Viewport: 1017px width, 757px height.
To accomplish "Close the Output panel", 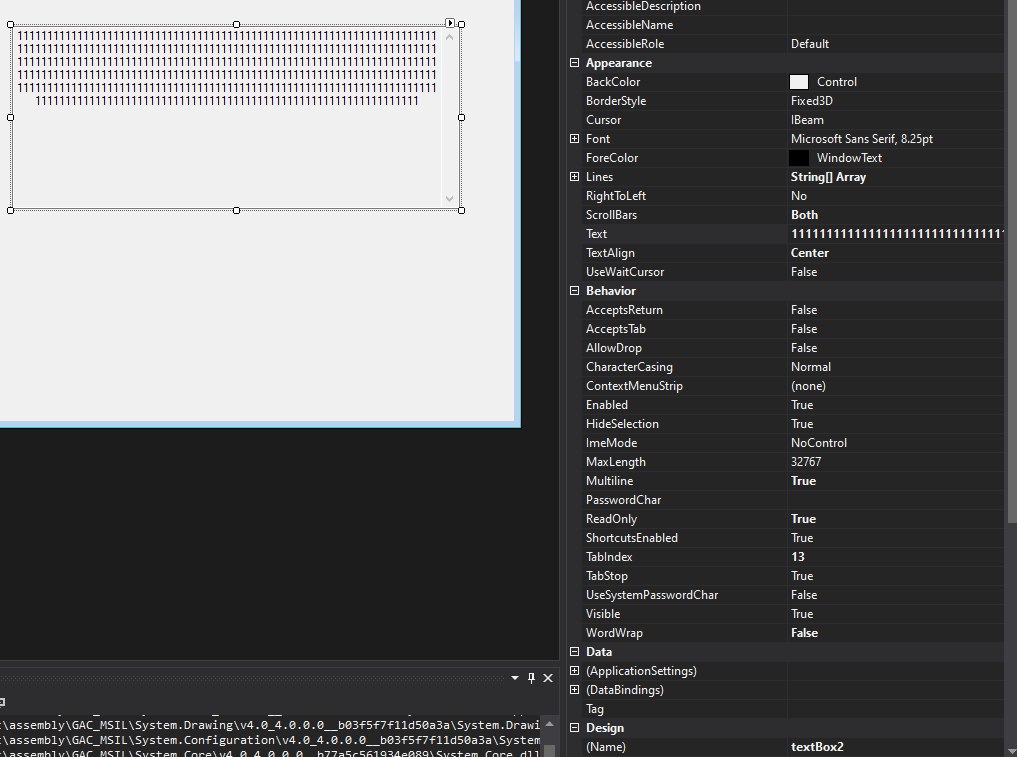I will coord(548,678).
